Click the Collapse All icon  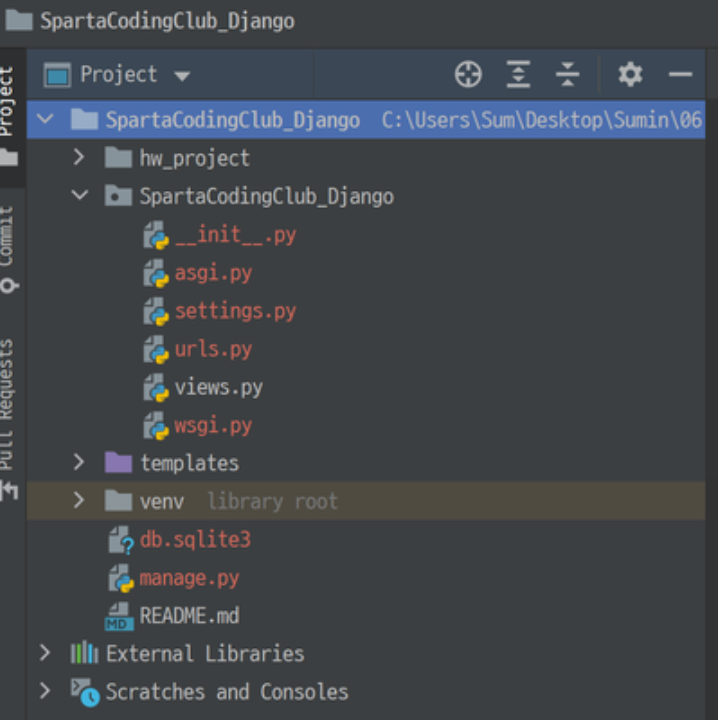coord(567,74)
